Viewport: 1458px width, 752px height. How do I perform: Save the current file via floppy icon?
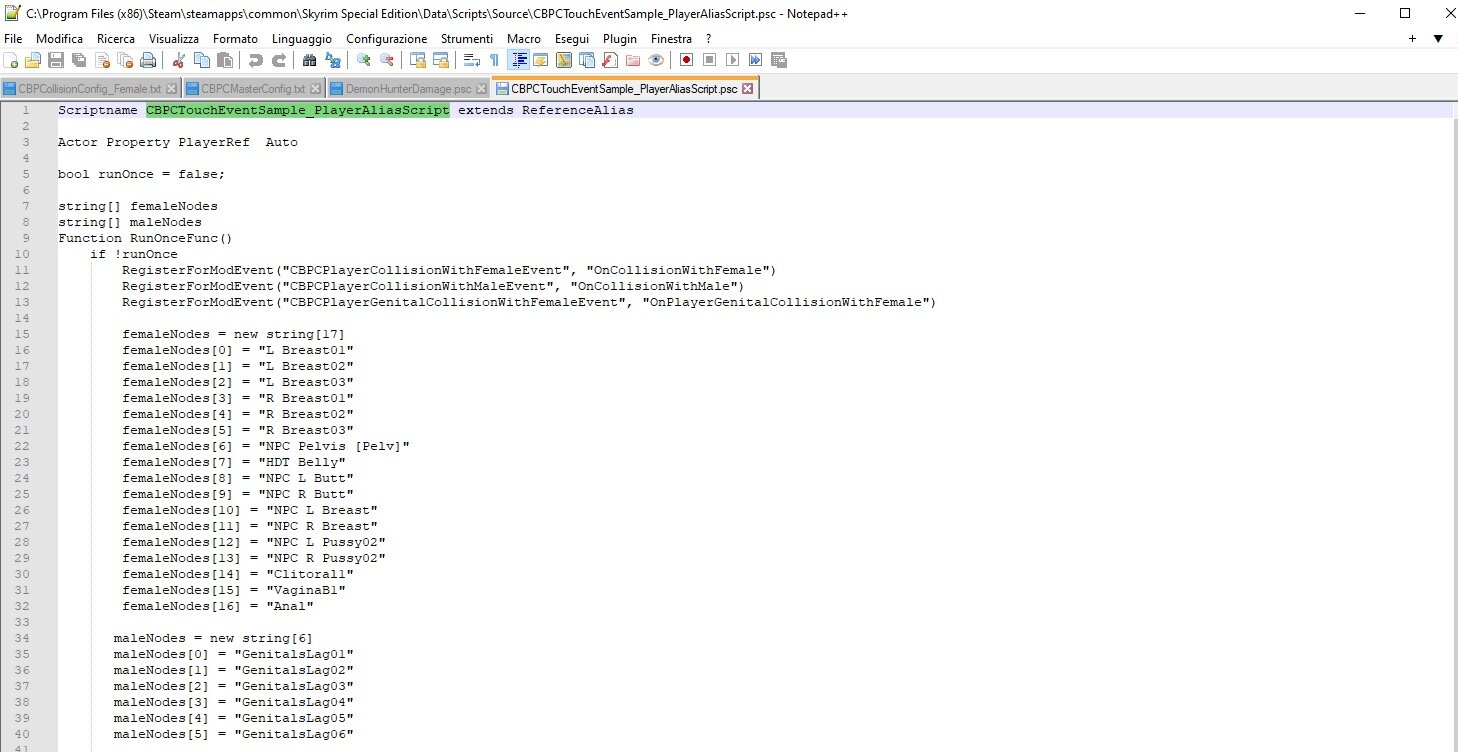(56, 60)
